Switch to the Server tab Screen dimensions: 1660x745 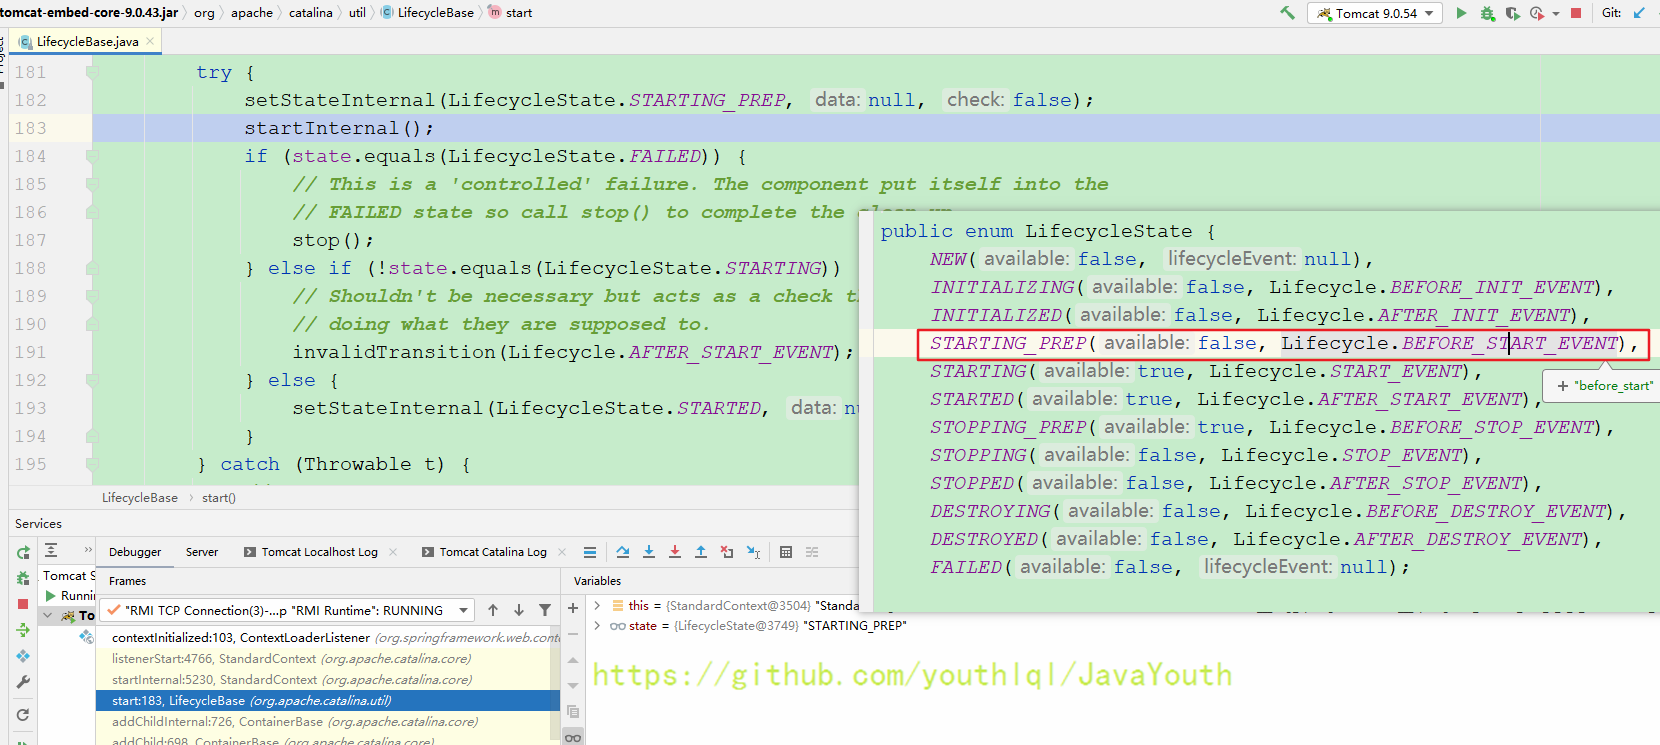pyautogui.click(x=201, y=552)
